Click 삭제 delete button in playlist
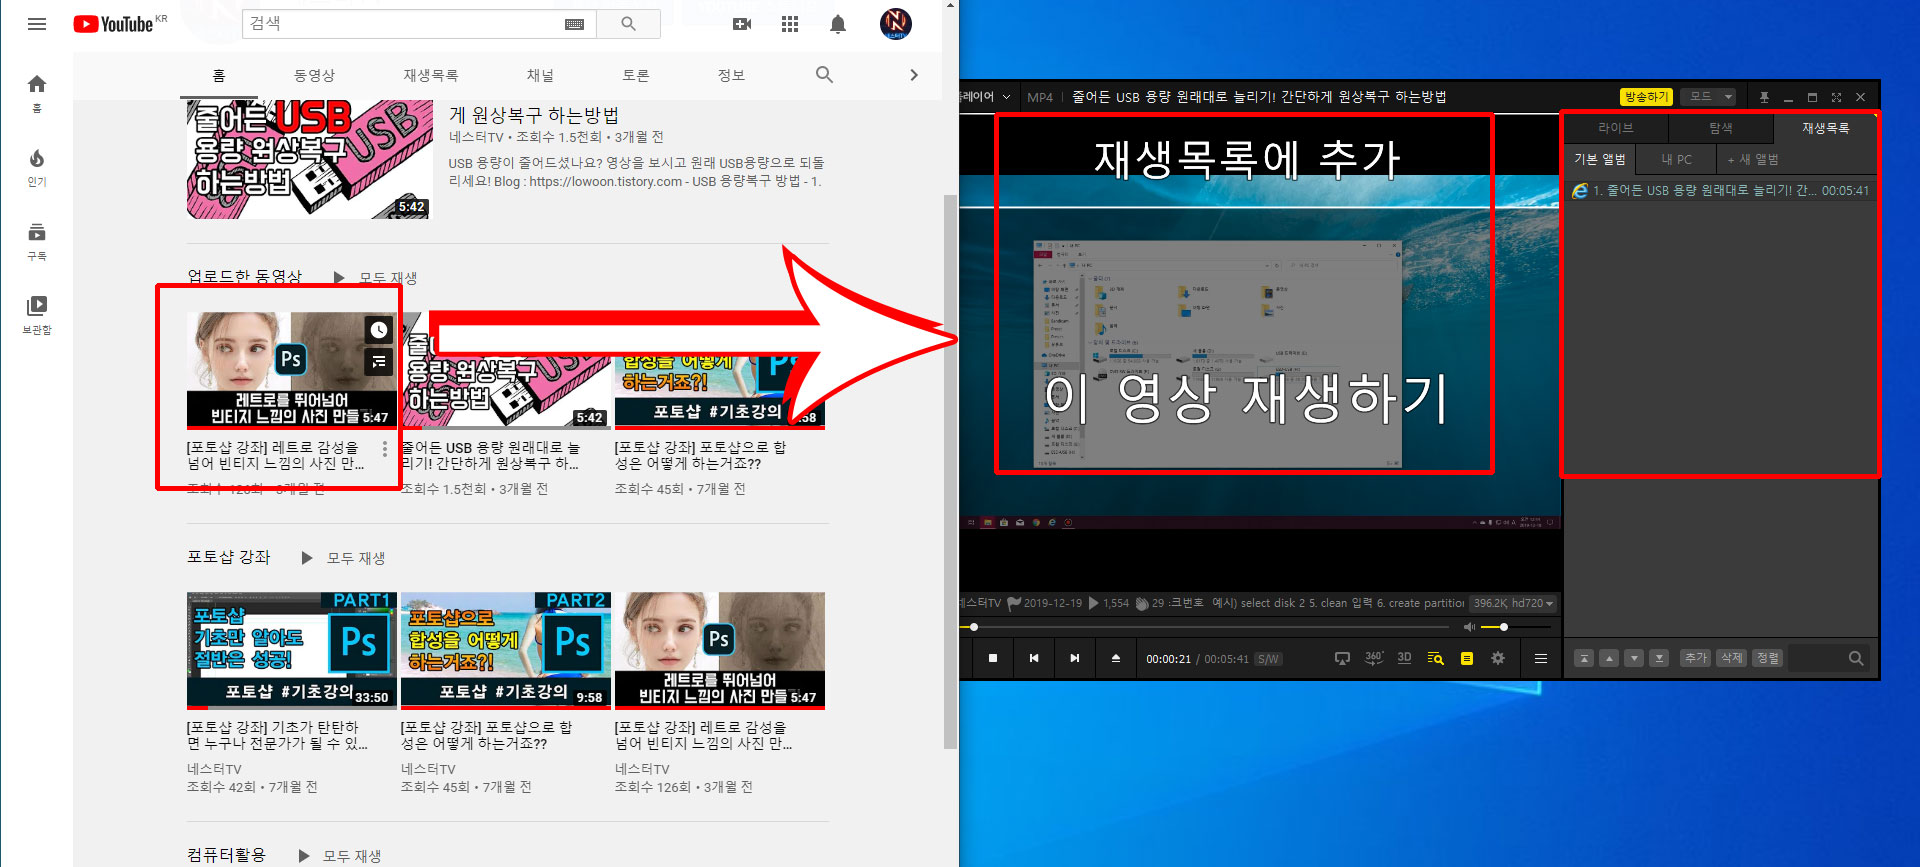 pyautogui.click(x=1732, y=658)
